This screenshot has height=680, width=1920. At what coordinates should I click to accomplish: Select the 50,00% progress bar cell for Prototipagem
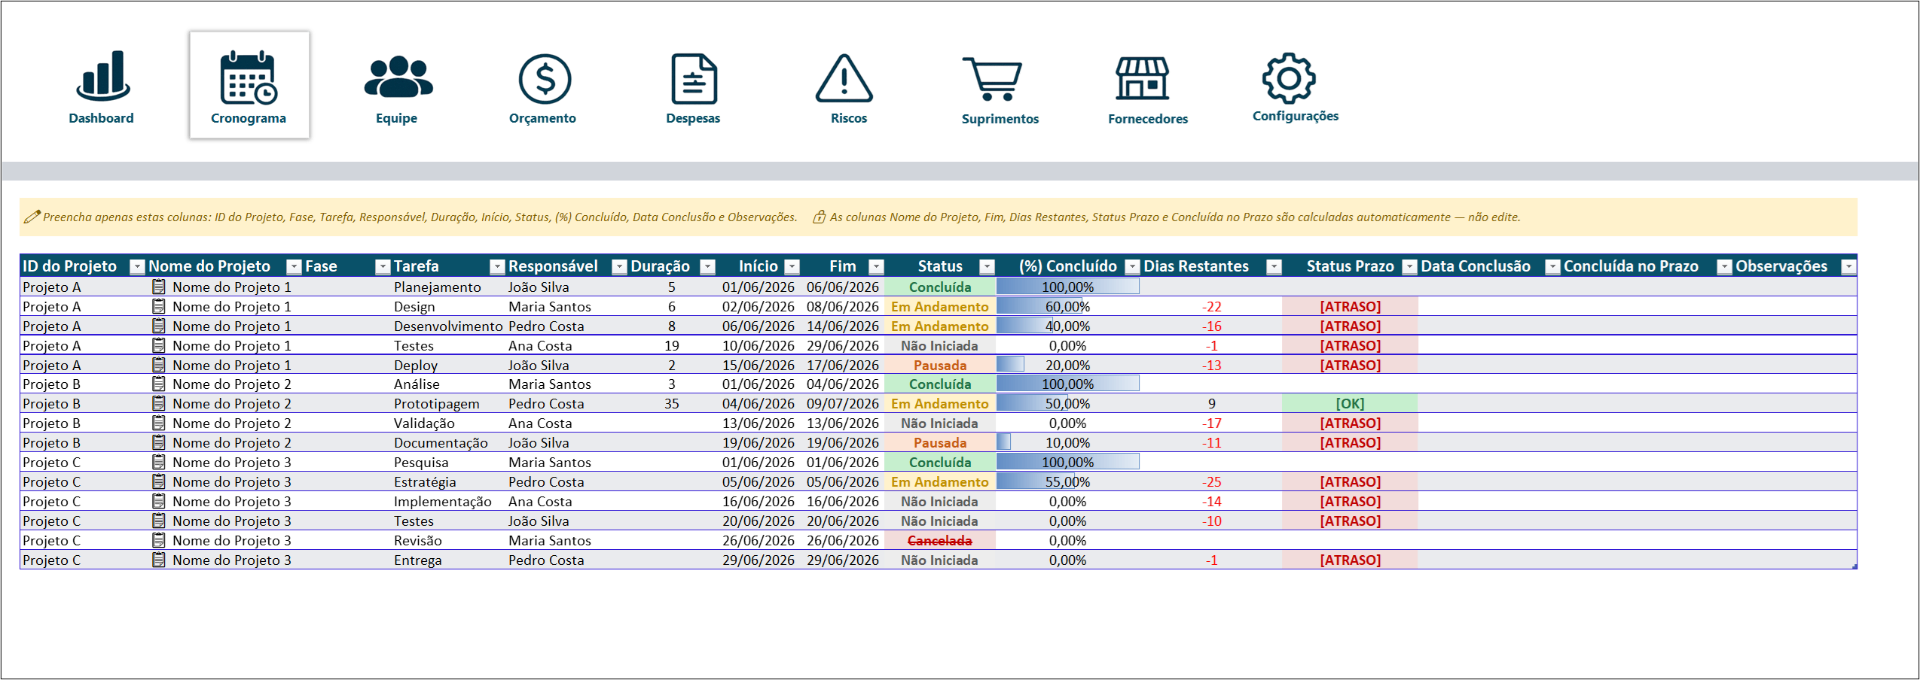[1068, 404]
